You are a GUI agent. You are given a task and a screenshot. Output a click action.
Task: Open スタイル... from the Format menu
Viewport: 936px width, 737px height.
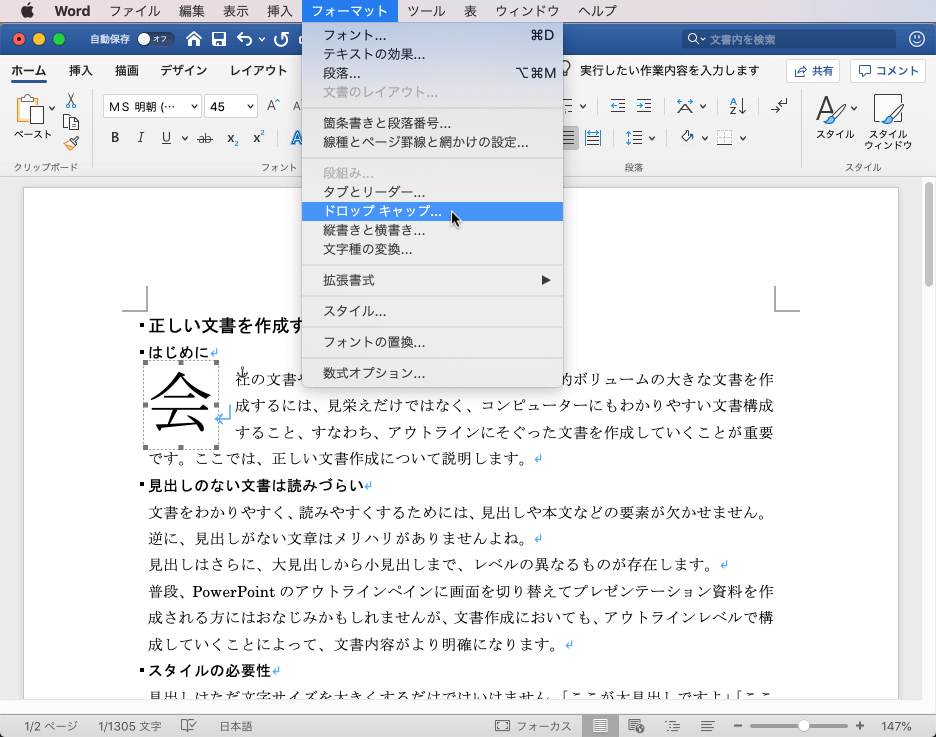432,311
